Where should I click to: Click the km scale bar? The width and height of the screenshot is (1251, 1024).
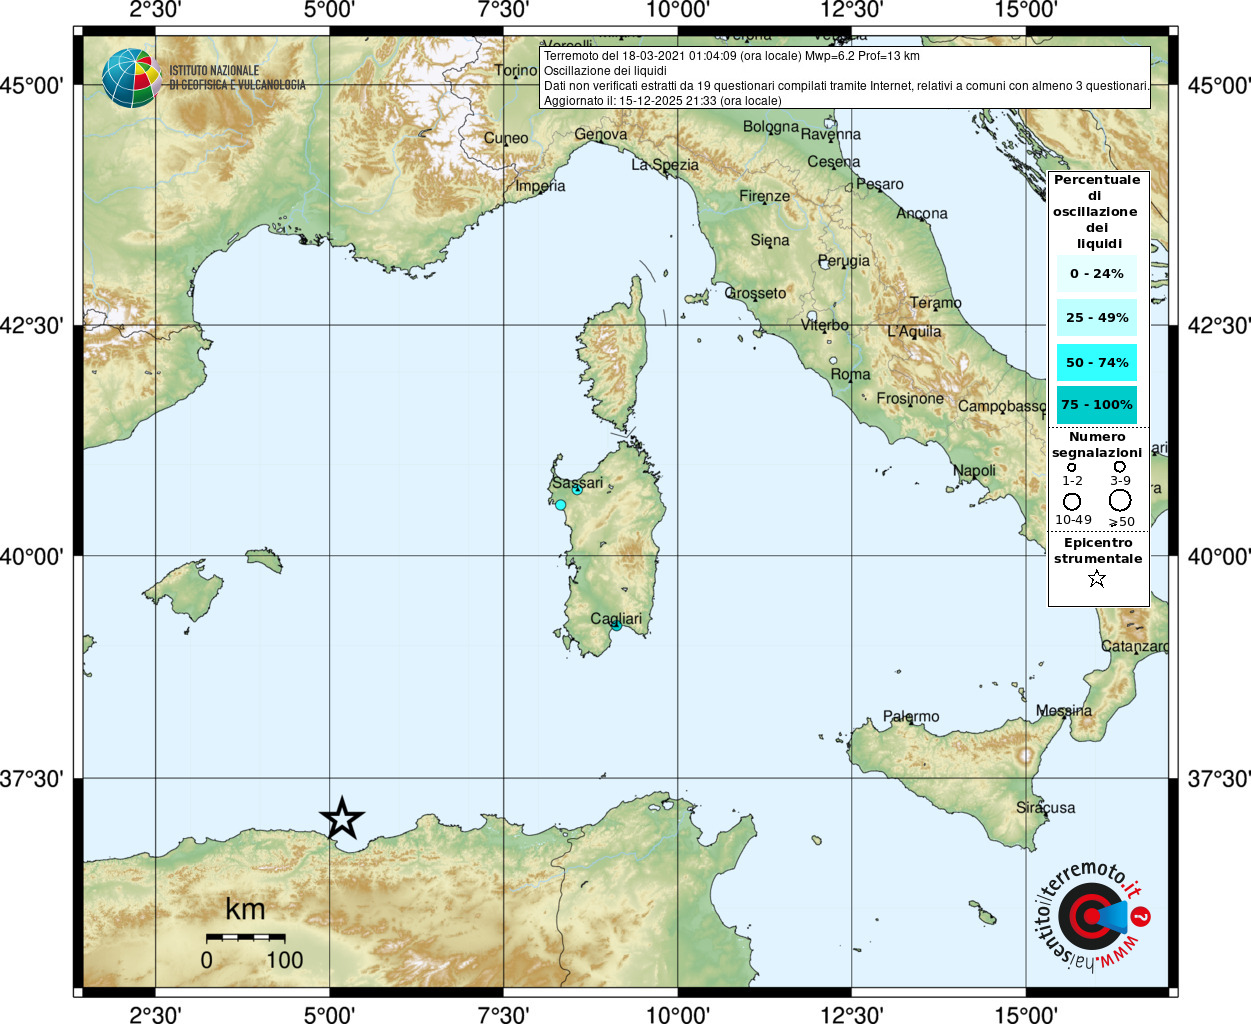[x=246, y=938]
